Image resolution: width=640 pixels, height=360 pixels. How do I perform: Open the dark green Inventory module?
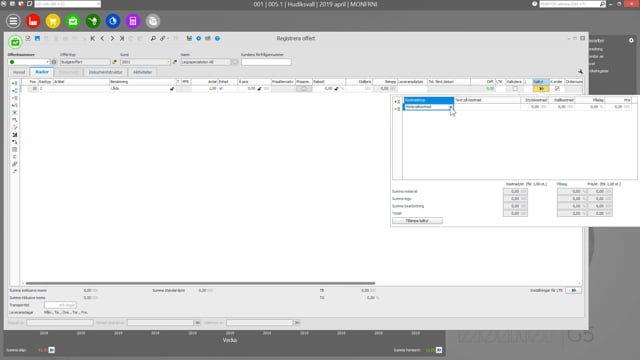click(93, 21)
